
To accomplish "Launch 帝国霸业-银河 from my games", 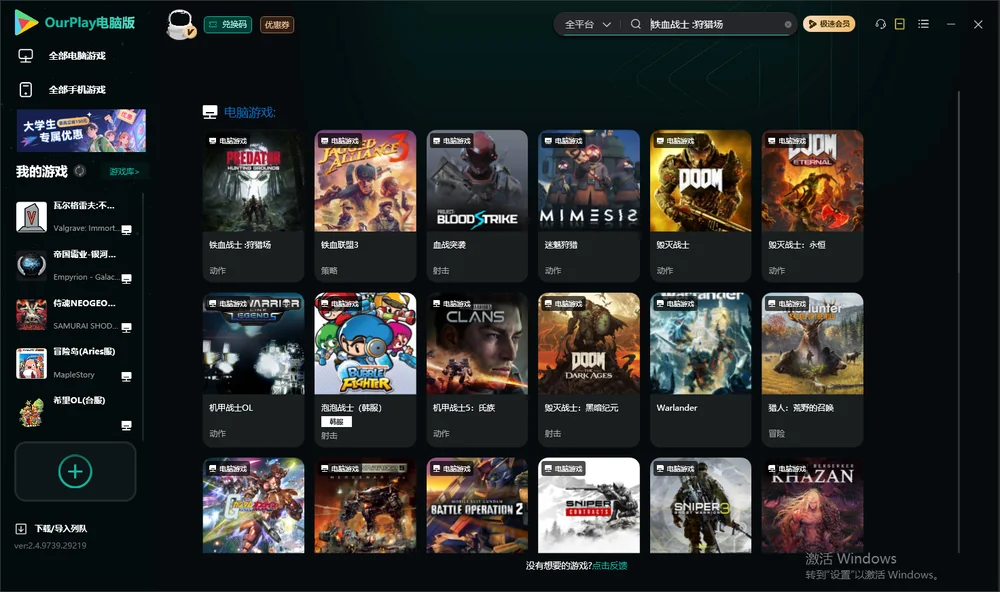I will (74, 265).
